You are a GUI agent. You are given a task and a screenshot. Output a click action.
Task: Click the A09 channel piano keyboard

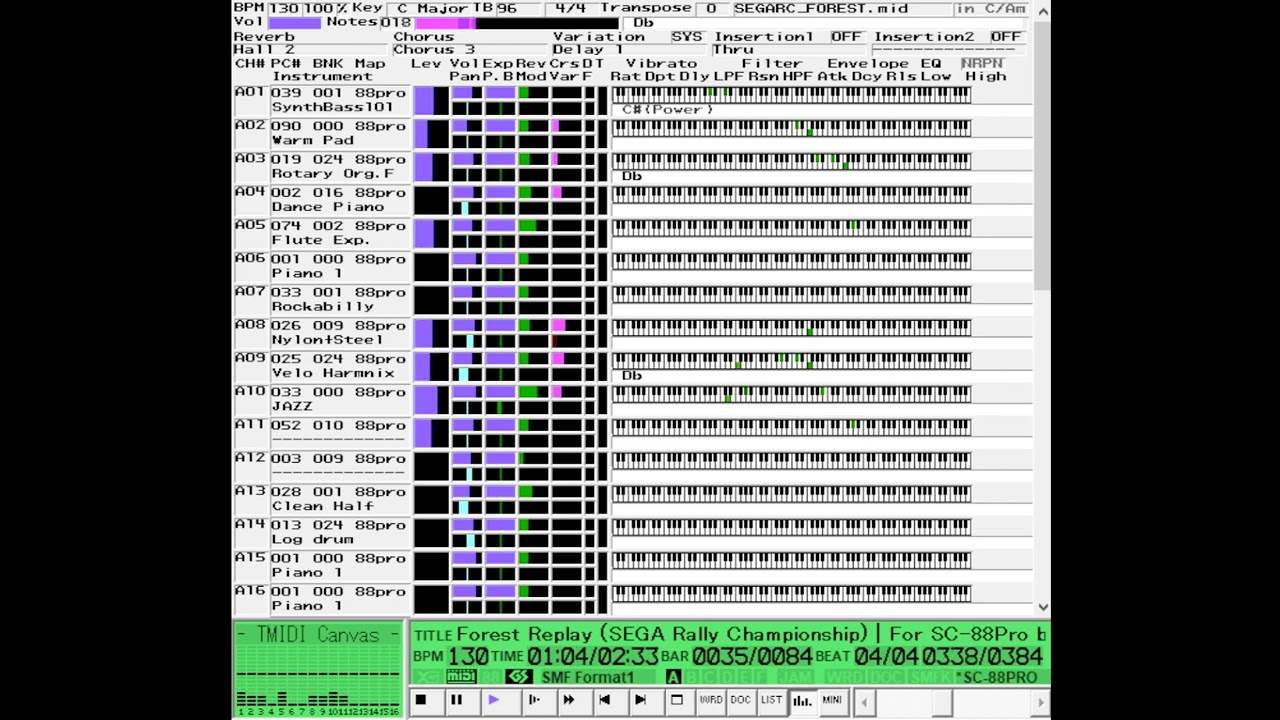(791, 360)
